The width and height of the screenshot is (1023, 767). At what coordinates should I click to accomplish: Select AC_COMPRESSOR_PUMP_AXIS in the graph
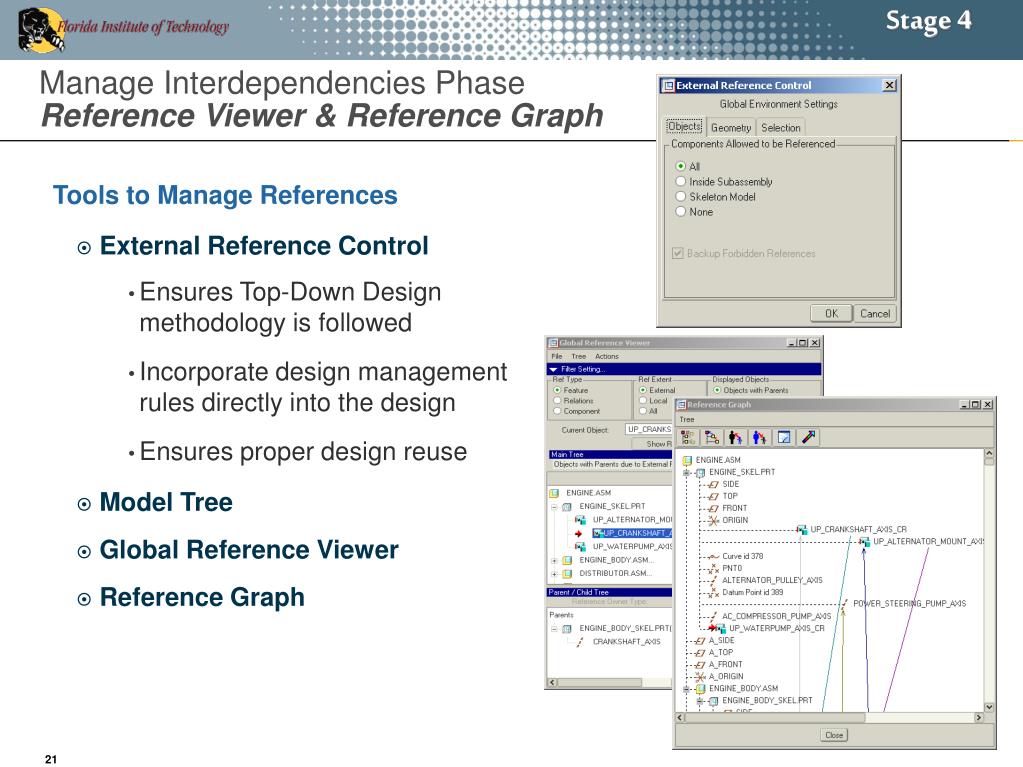point(776,616)
